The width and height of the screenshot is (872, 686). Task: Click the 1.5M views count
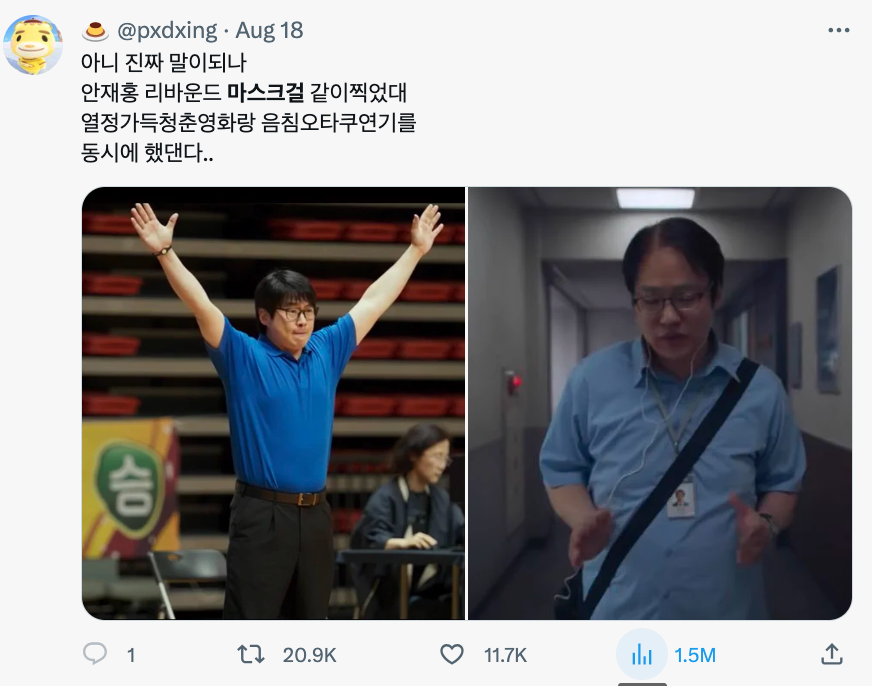coord(695,655)
